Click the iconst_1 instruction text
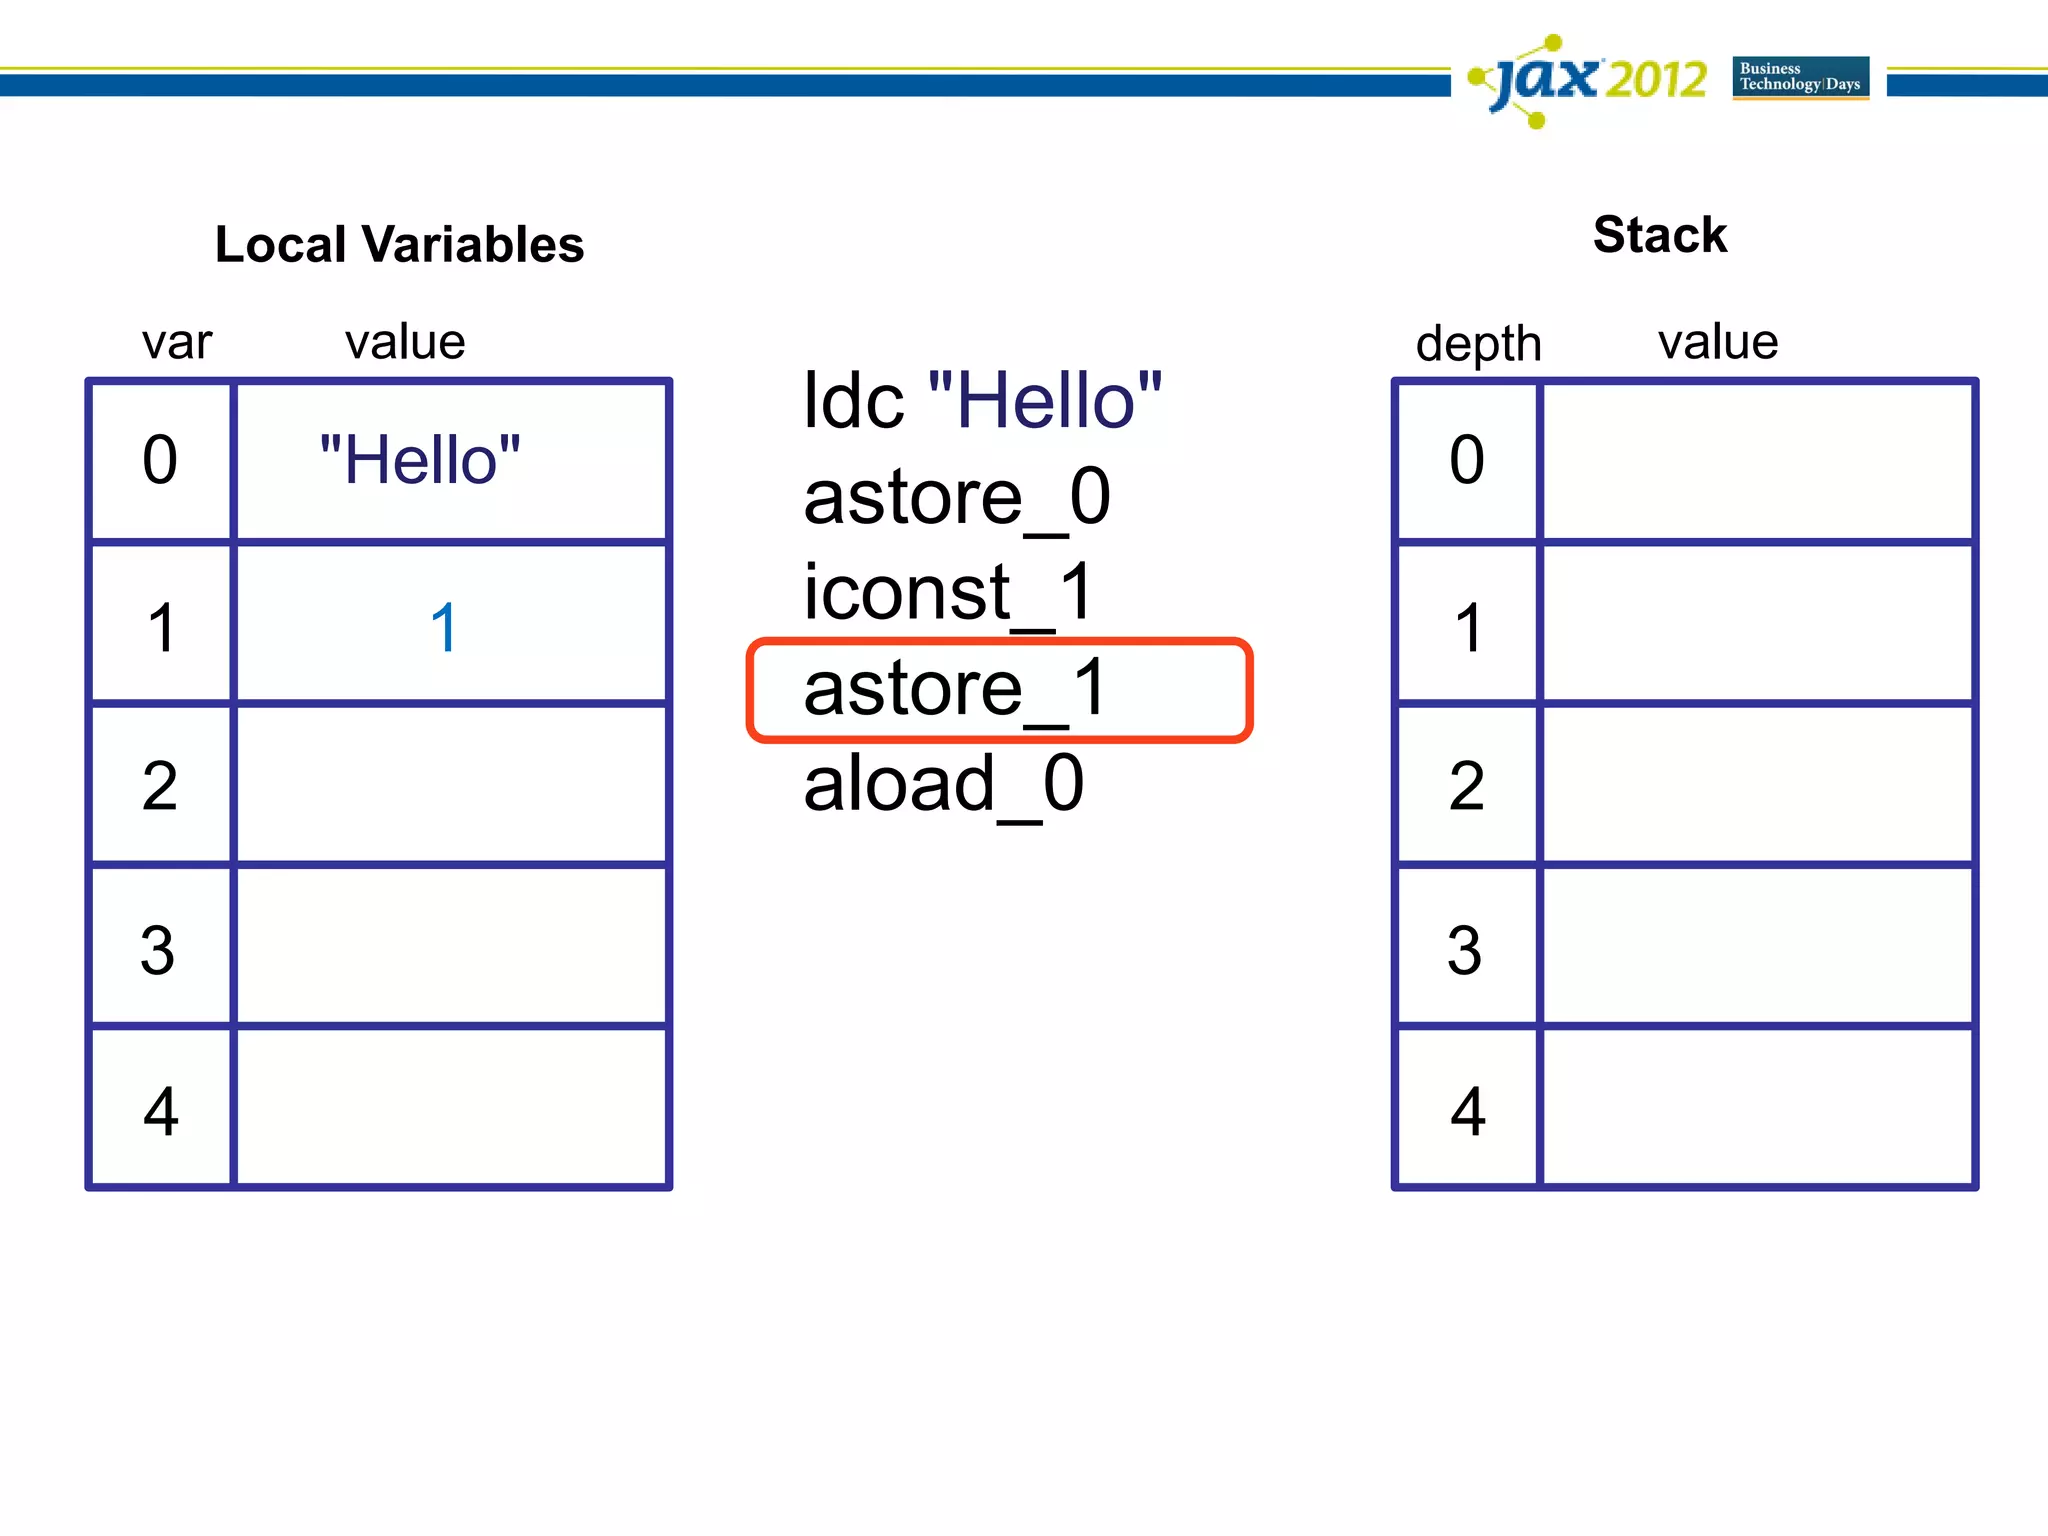 (x=948, y=592)
